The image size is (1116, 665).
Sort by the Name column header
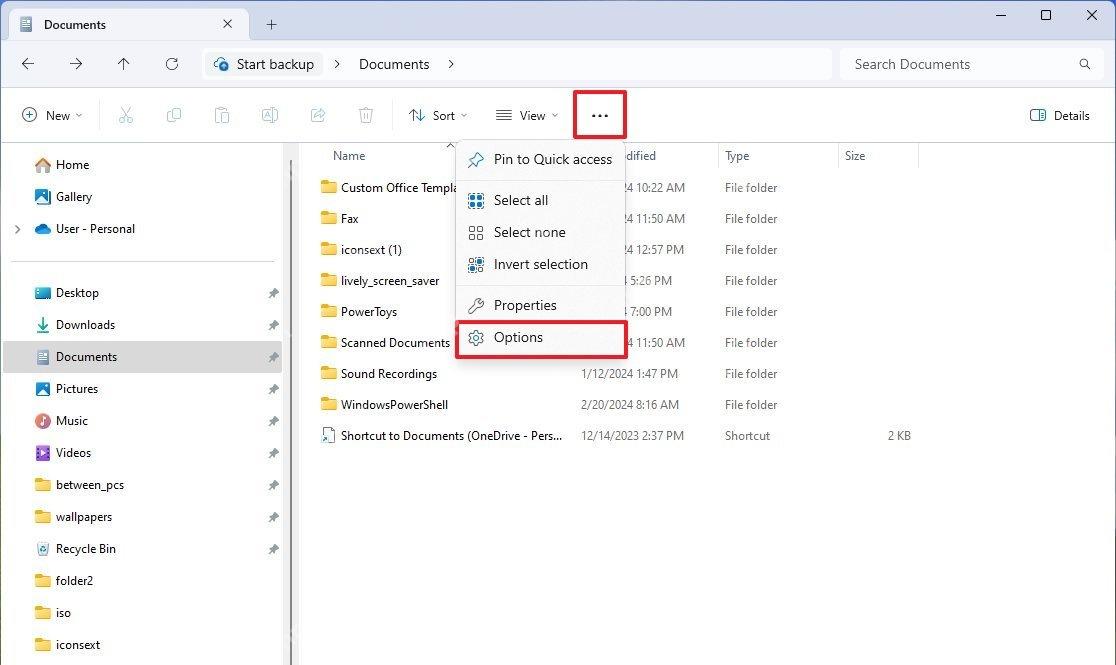349,156
